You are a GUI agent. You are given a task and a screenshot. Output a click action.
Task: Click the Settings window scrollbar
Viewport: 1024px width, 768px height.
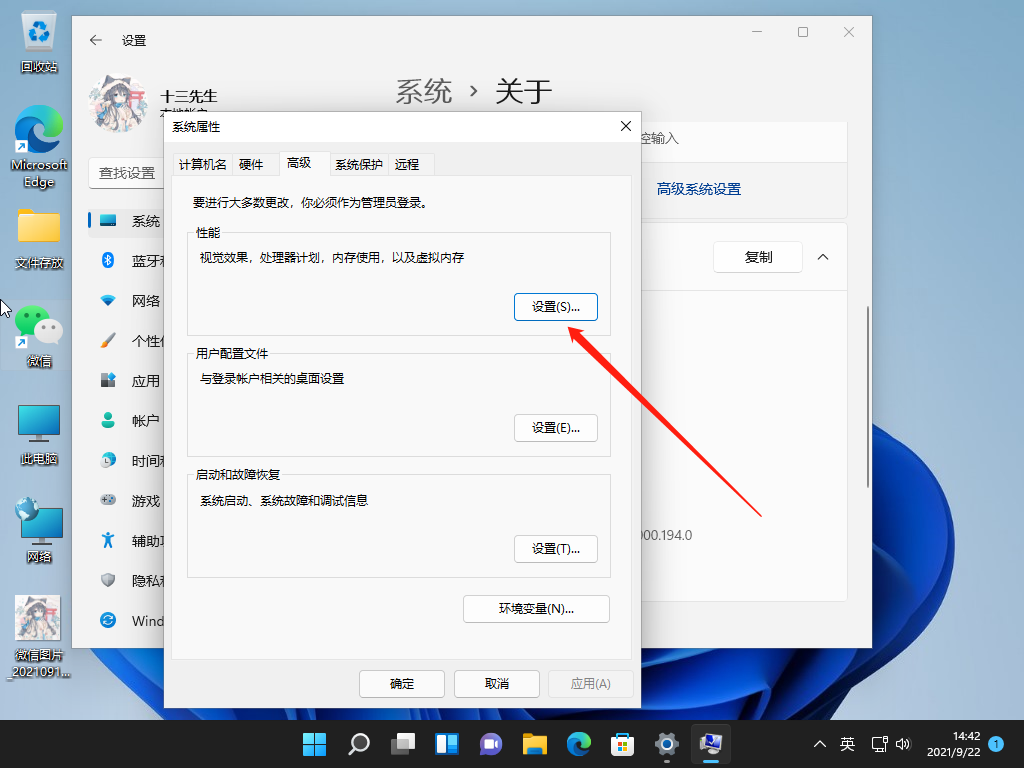click(x=868, y=396)
